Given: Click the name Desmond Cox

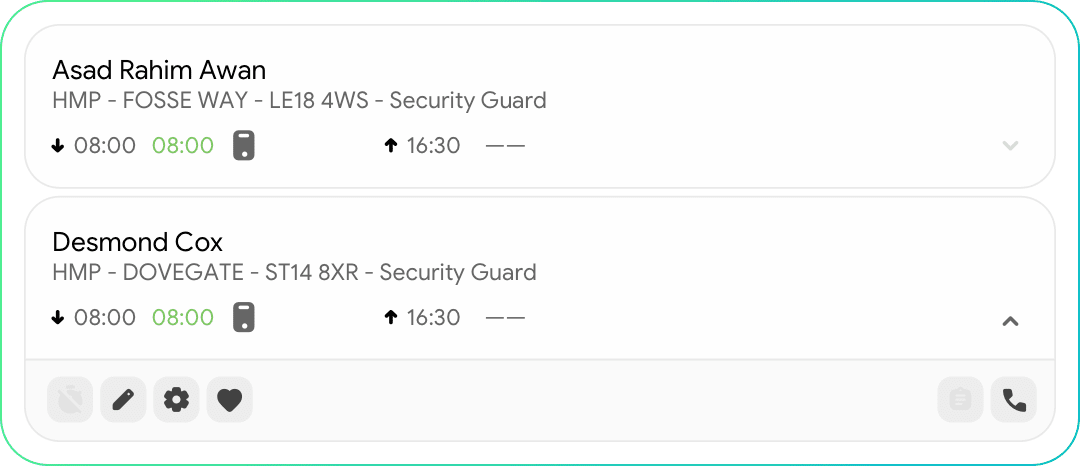Looking at the screenshot, I should tap(137, 242).
